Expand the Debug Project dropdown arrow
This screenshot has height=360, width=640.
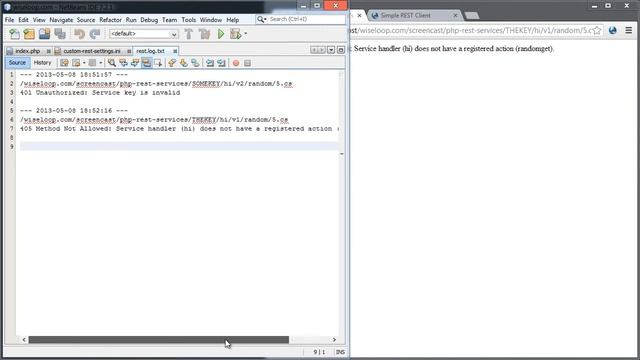245,34
